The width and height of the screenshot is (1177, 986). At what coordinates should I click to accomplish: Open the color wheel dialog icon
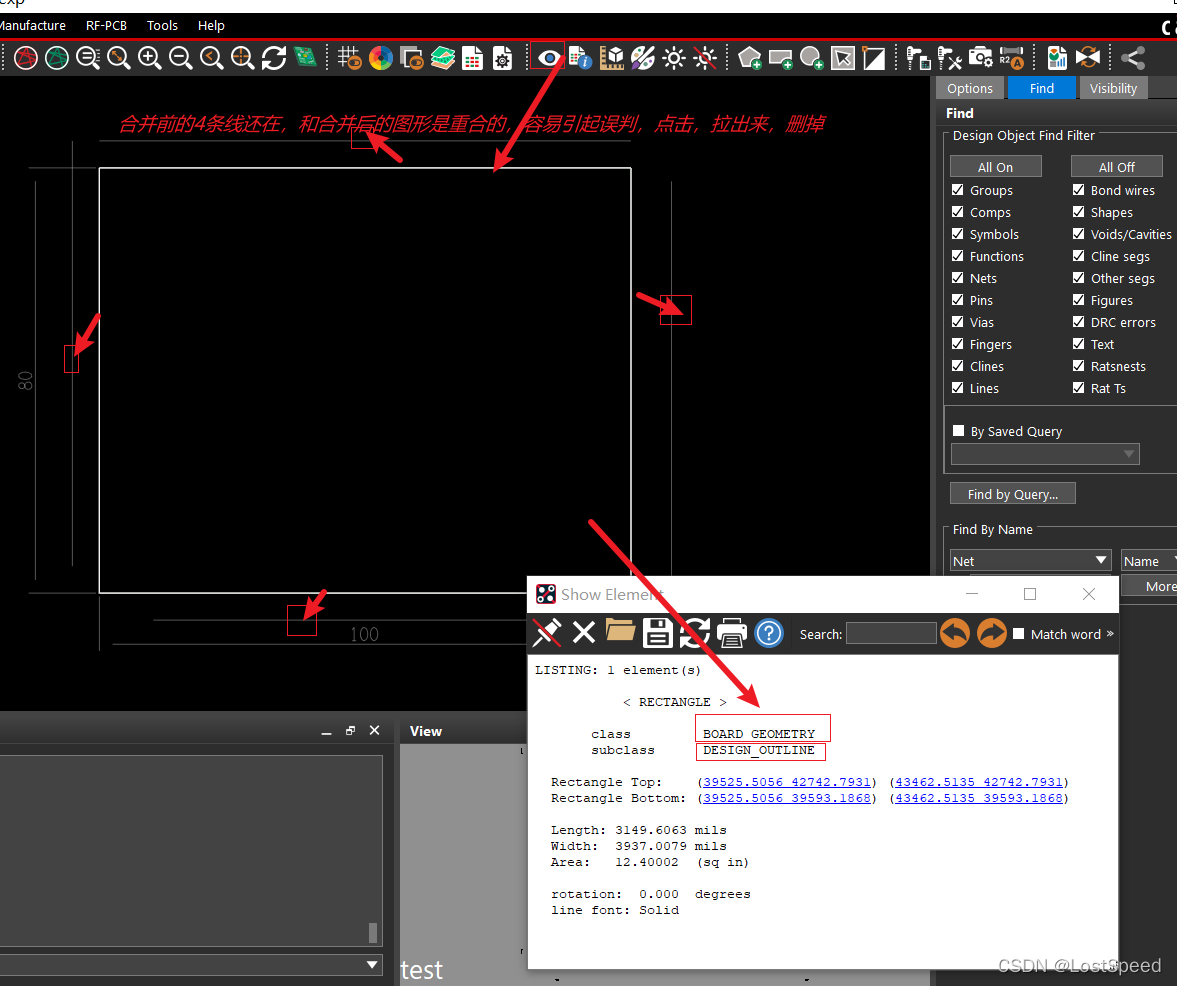tap(381, 58)
